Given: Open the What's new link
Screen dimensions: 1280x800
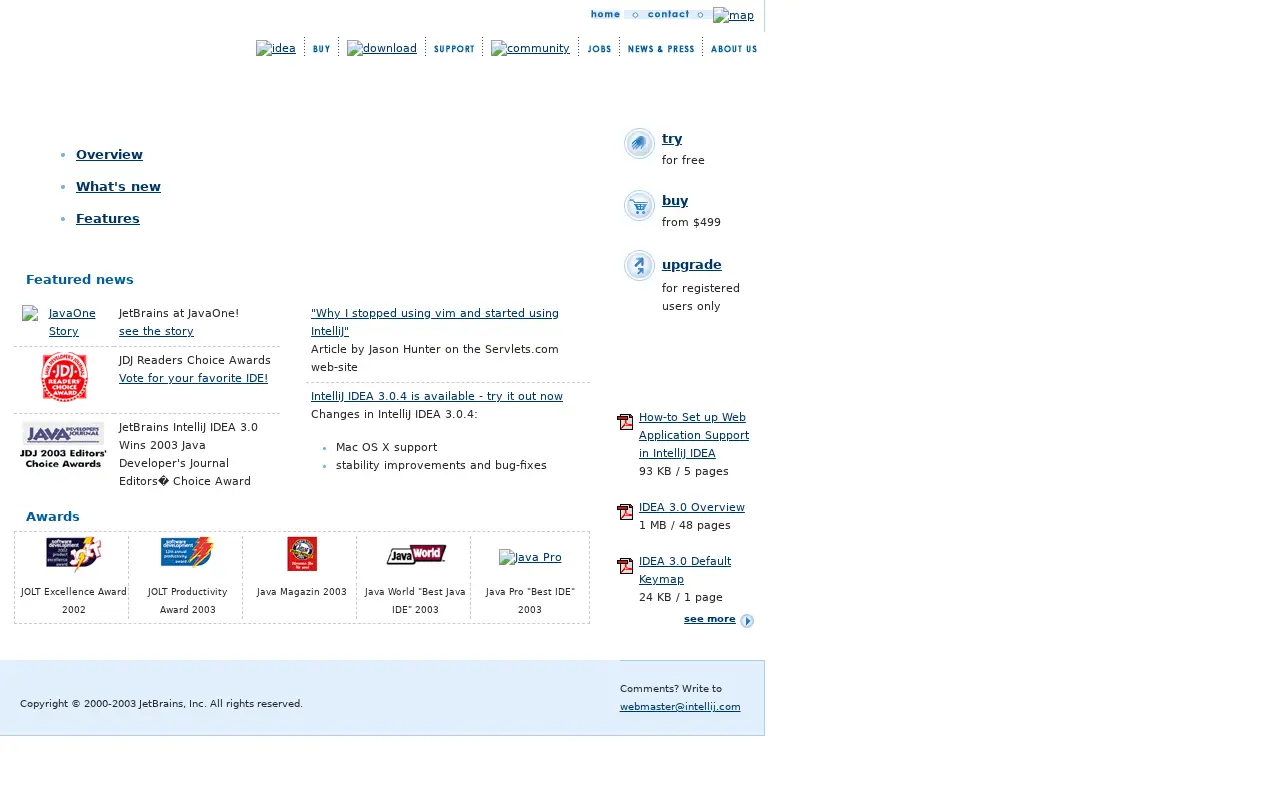Looking at the screenshot, I should pos(118,187).
